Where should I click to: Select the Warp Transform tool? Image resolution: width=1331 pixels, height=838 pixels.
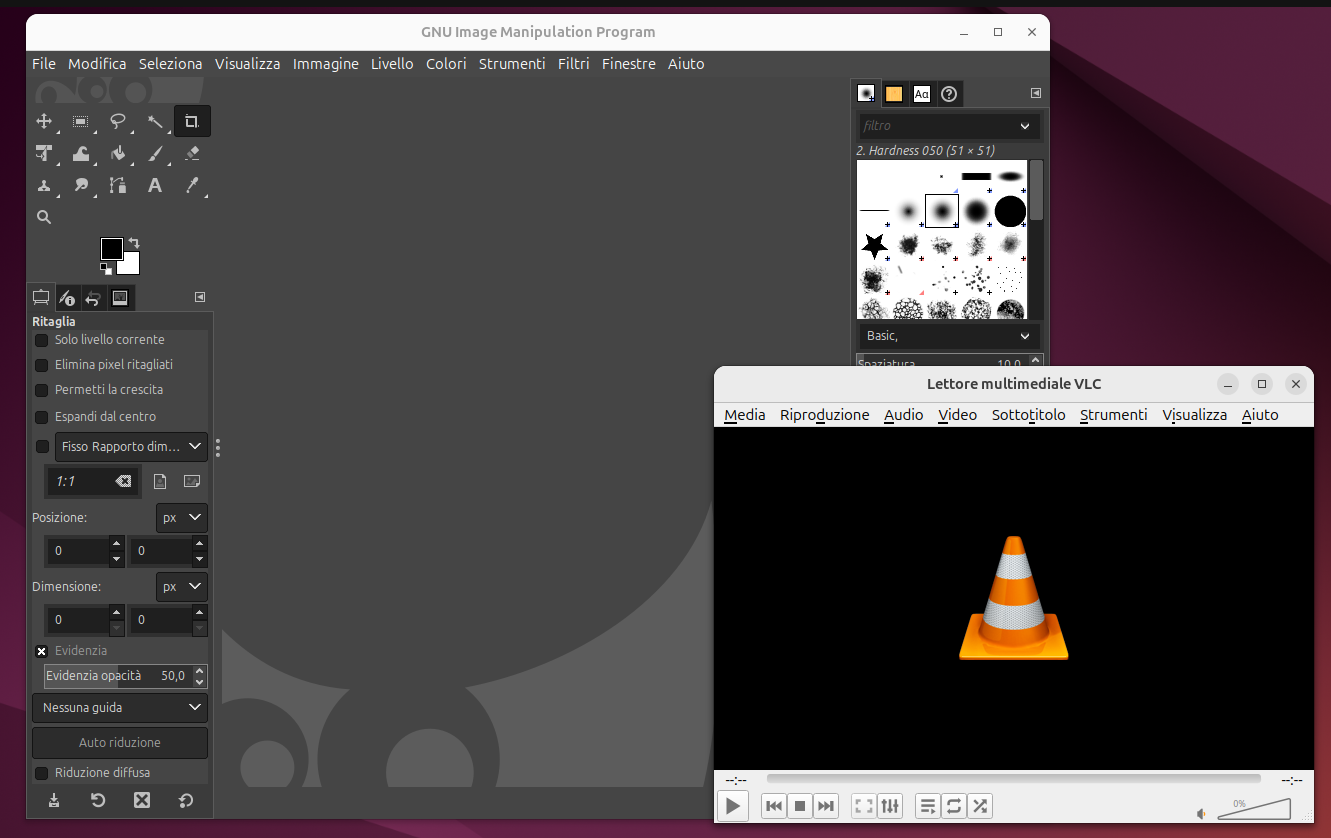tap(81, 153)
